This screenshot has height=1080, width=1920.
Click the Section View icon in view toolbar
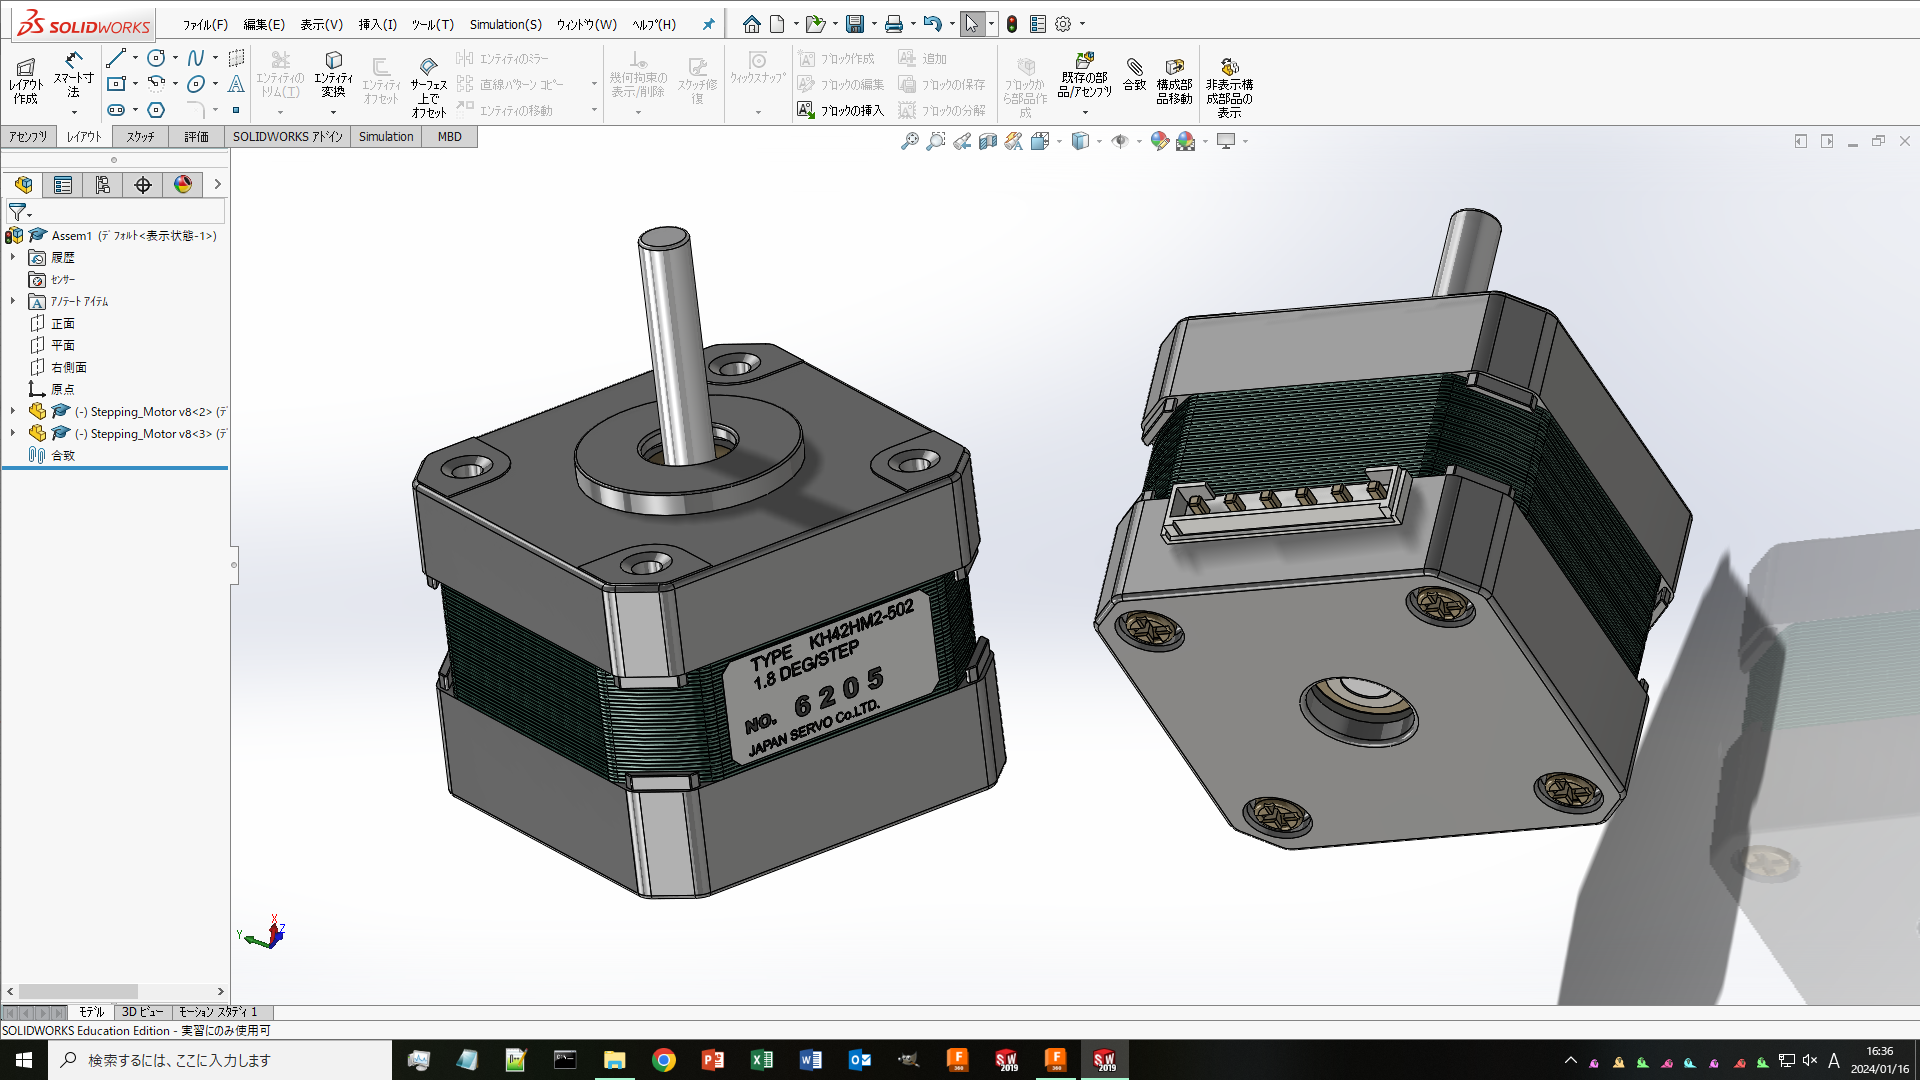coord(988,141)
